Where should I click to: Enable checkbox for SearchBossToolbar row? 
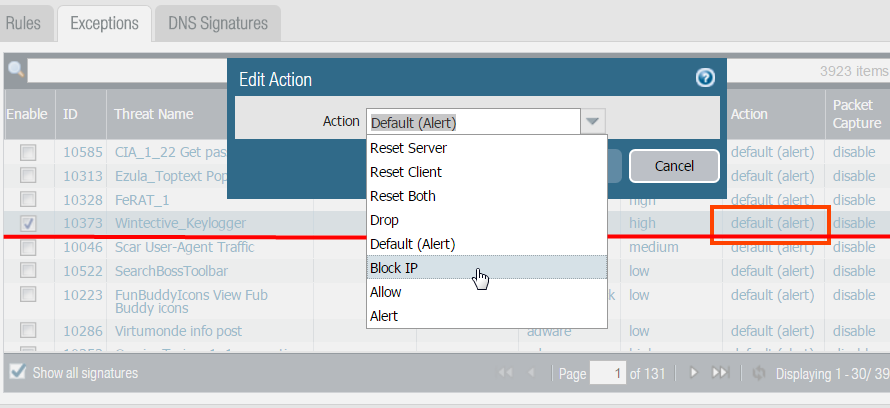[x=29, y=271]
